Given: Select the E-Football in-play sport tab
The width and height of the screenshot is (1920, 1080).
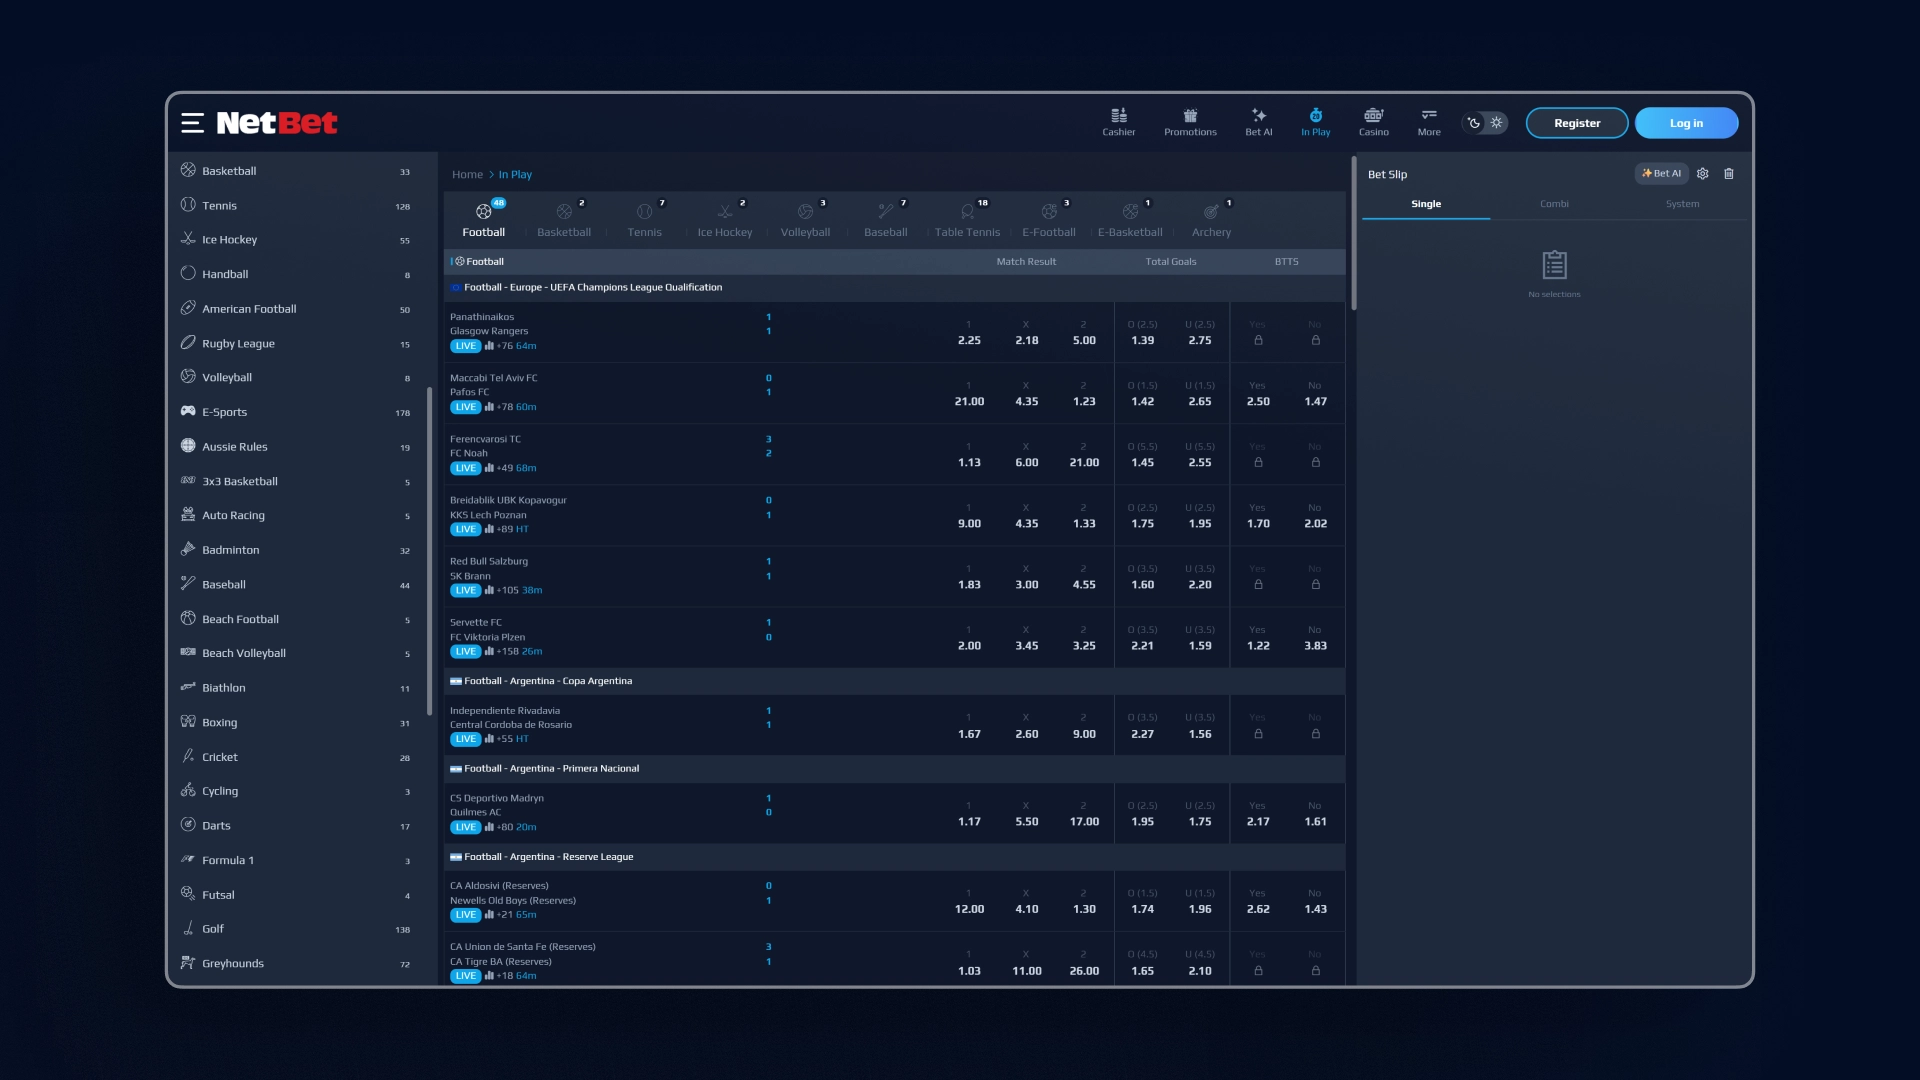Looking at the screenshot, I should click(1049, 220).
